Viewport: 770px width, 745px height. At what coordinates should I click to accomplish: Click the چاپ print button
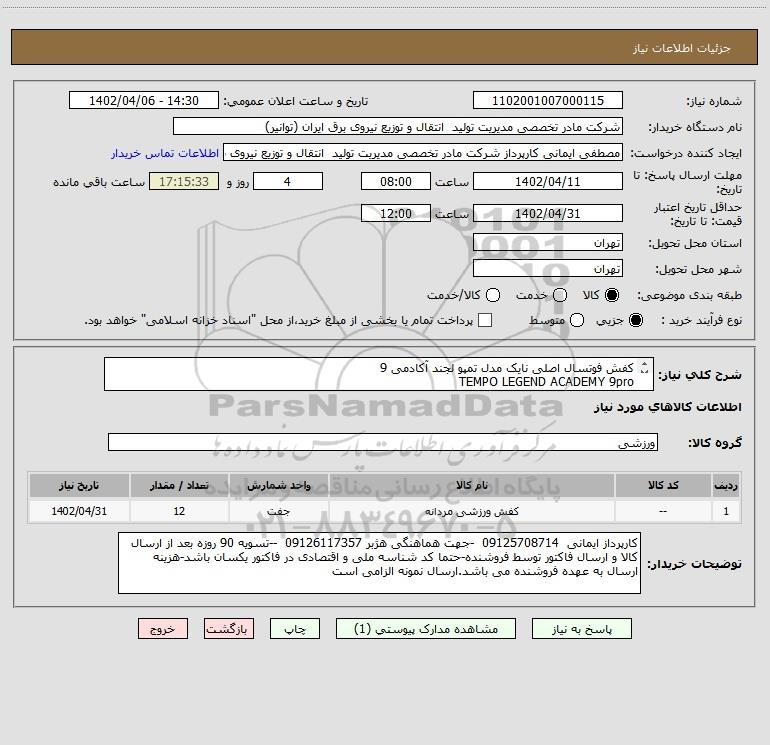click(295, 629)
